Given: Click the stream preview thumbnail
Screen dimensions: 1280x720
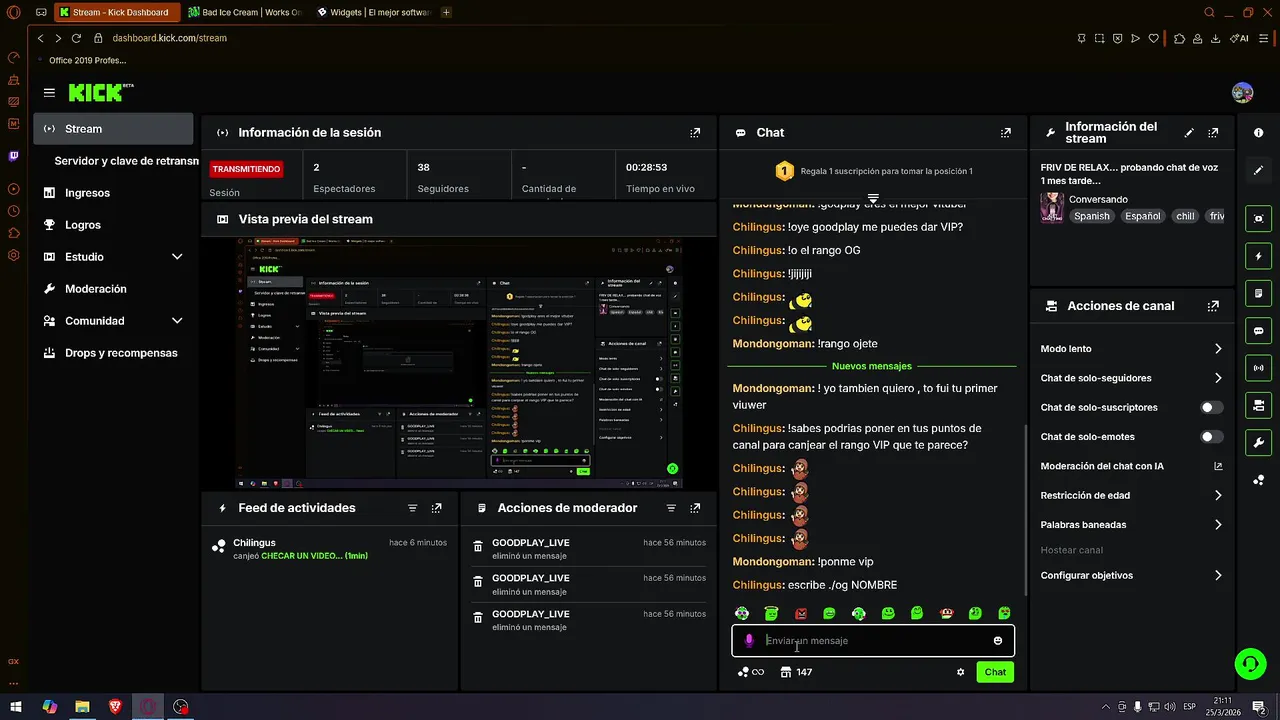Looking at the screenshot, I should click(x=460, y=363).
